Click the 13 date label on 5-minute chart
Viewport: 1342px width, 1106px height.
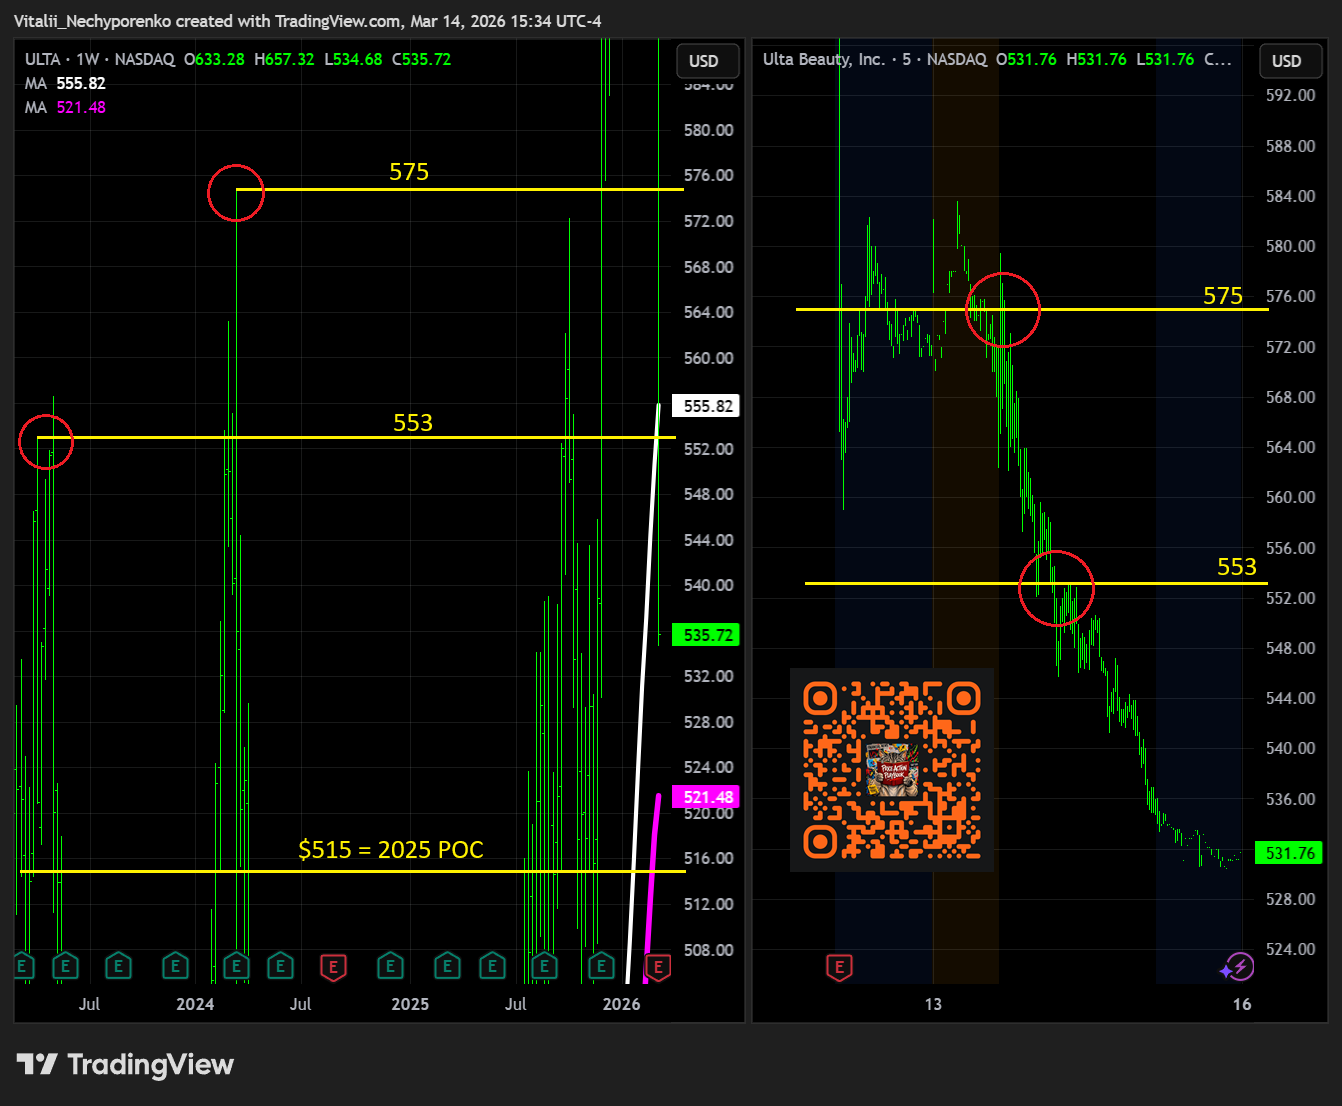pyautogui.click(x=933, y=1004)
